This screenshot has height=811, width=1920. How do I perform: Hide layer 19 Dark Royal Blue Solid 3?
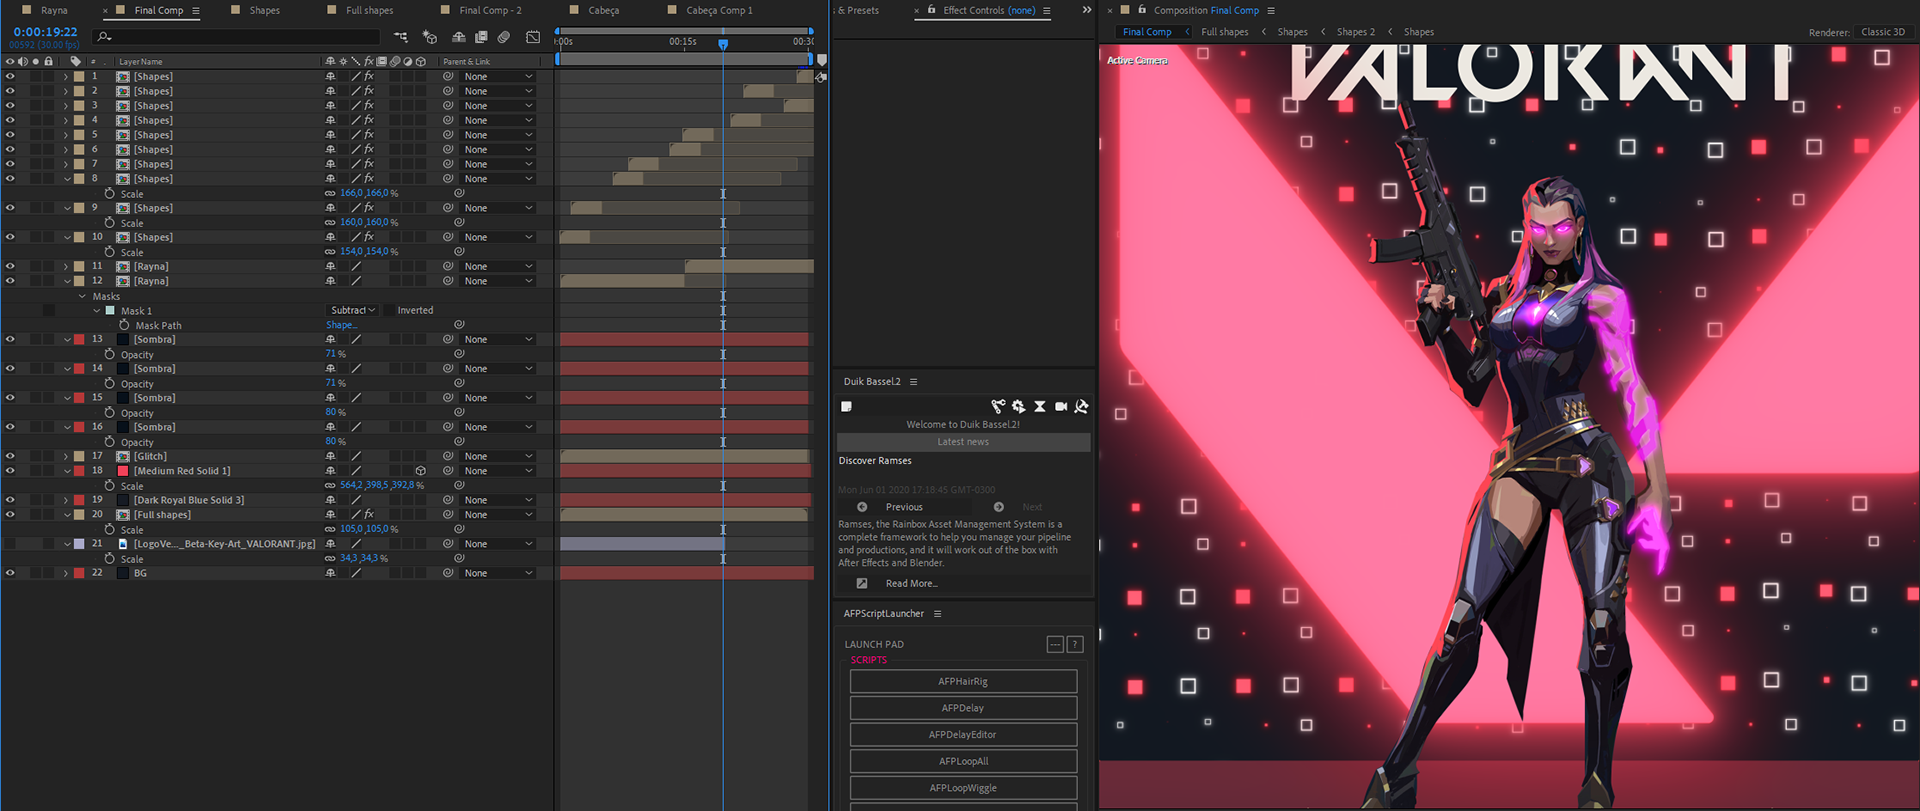10,500
